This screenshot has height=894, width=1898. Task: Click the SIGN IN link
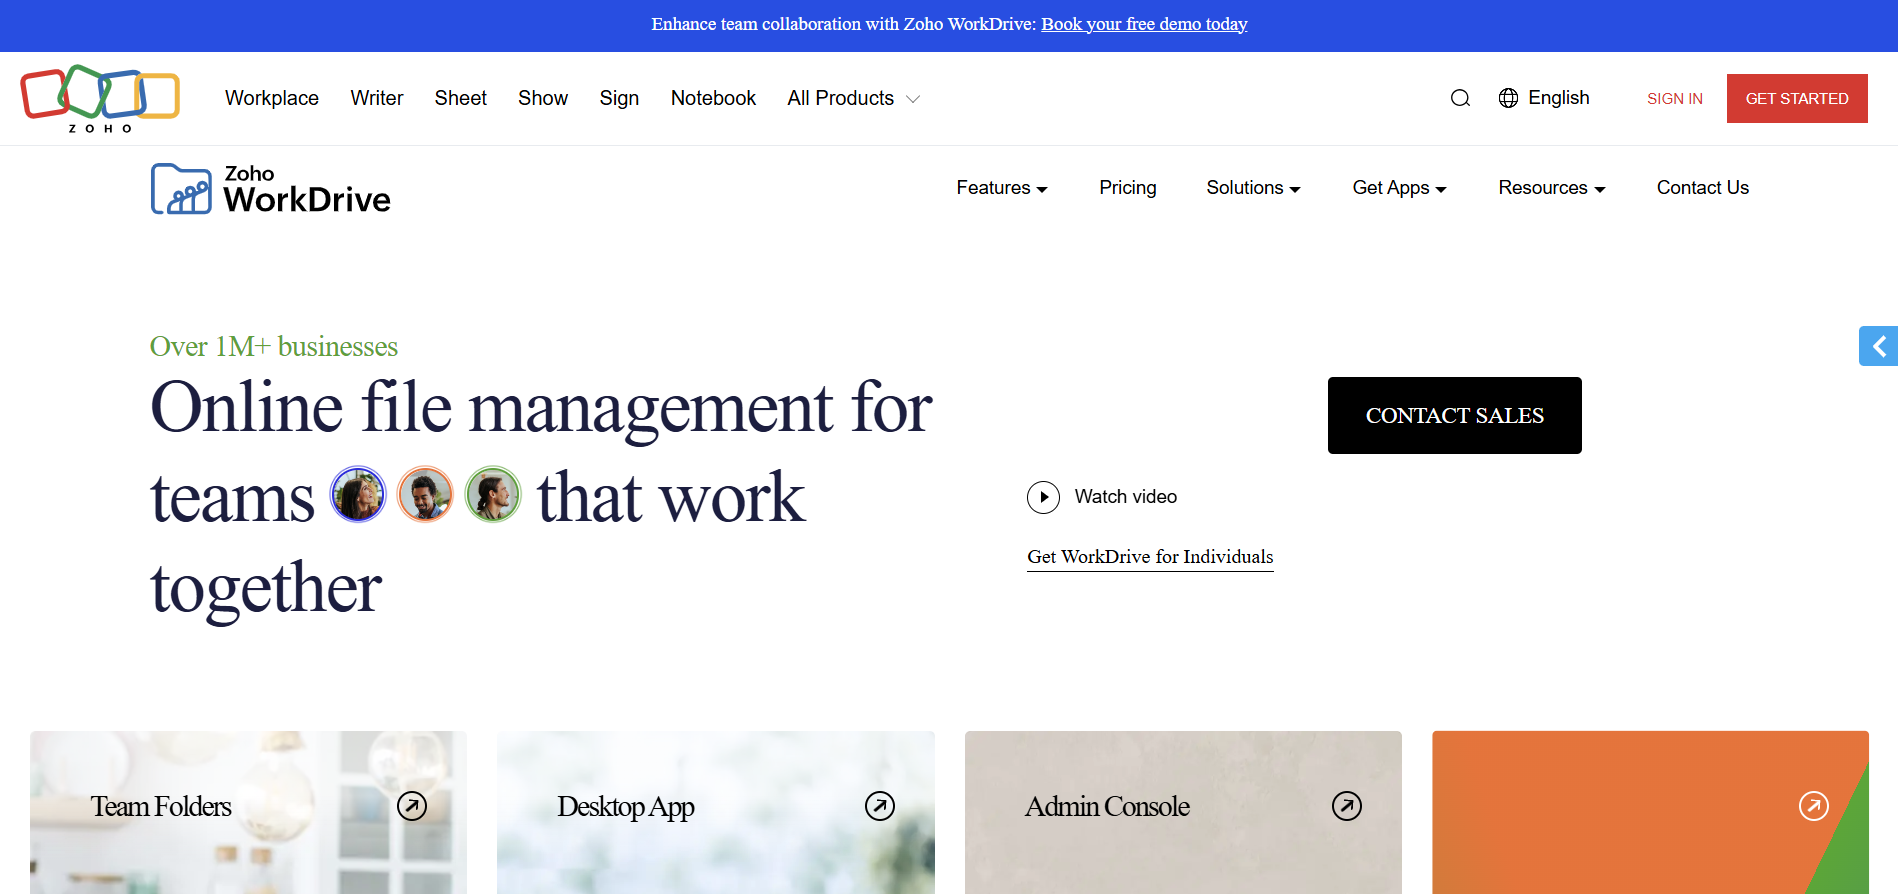[1675, 99]
